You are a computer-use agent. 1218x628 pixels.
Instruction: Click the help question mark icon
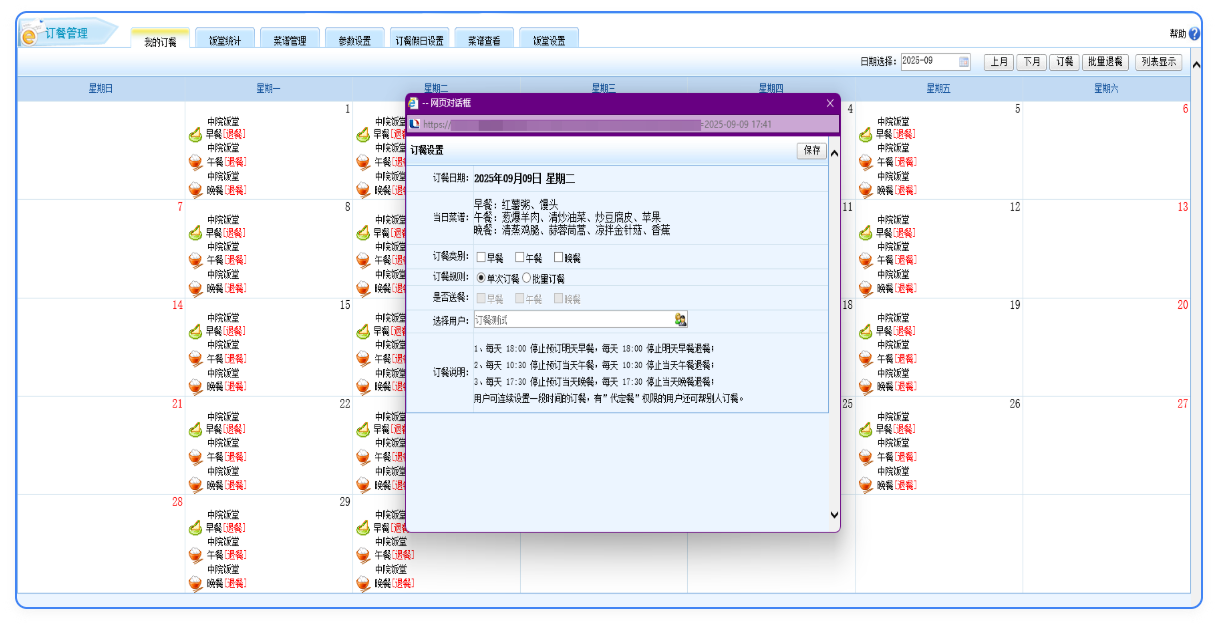(1194, 34)
